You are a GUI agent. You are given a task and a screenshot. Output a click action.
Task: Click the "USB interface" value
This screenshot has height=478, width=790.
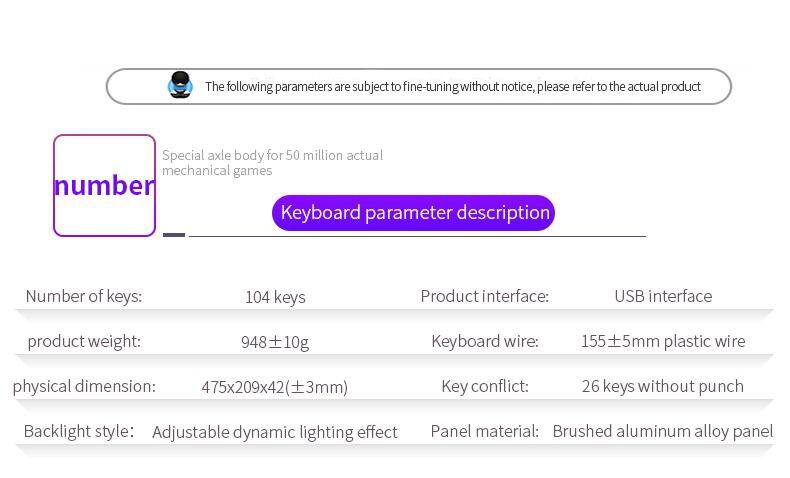pyautogui.click(x=663, y=296)
